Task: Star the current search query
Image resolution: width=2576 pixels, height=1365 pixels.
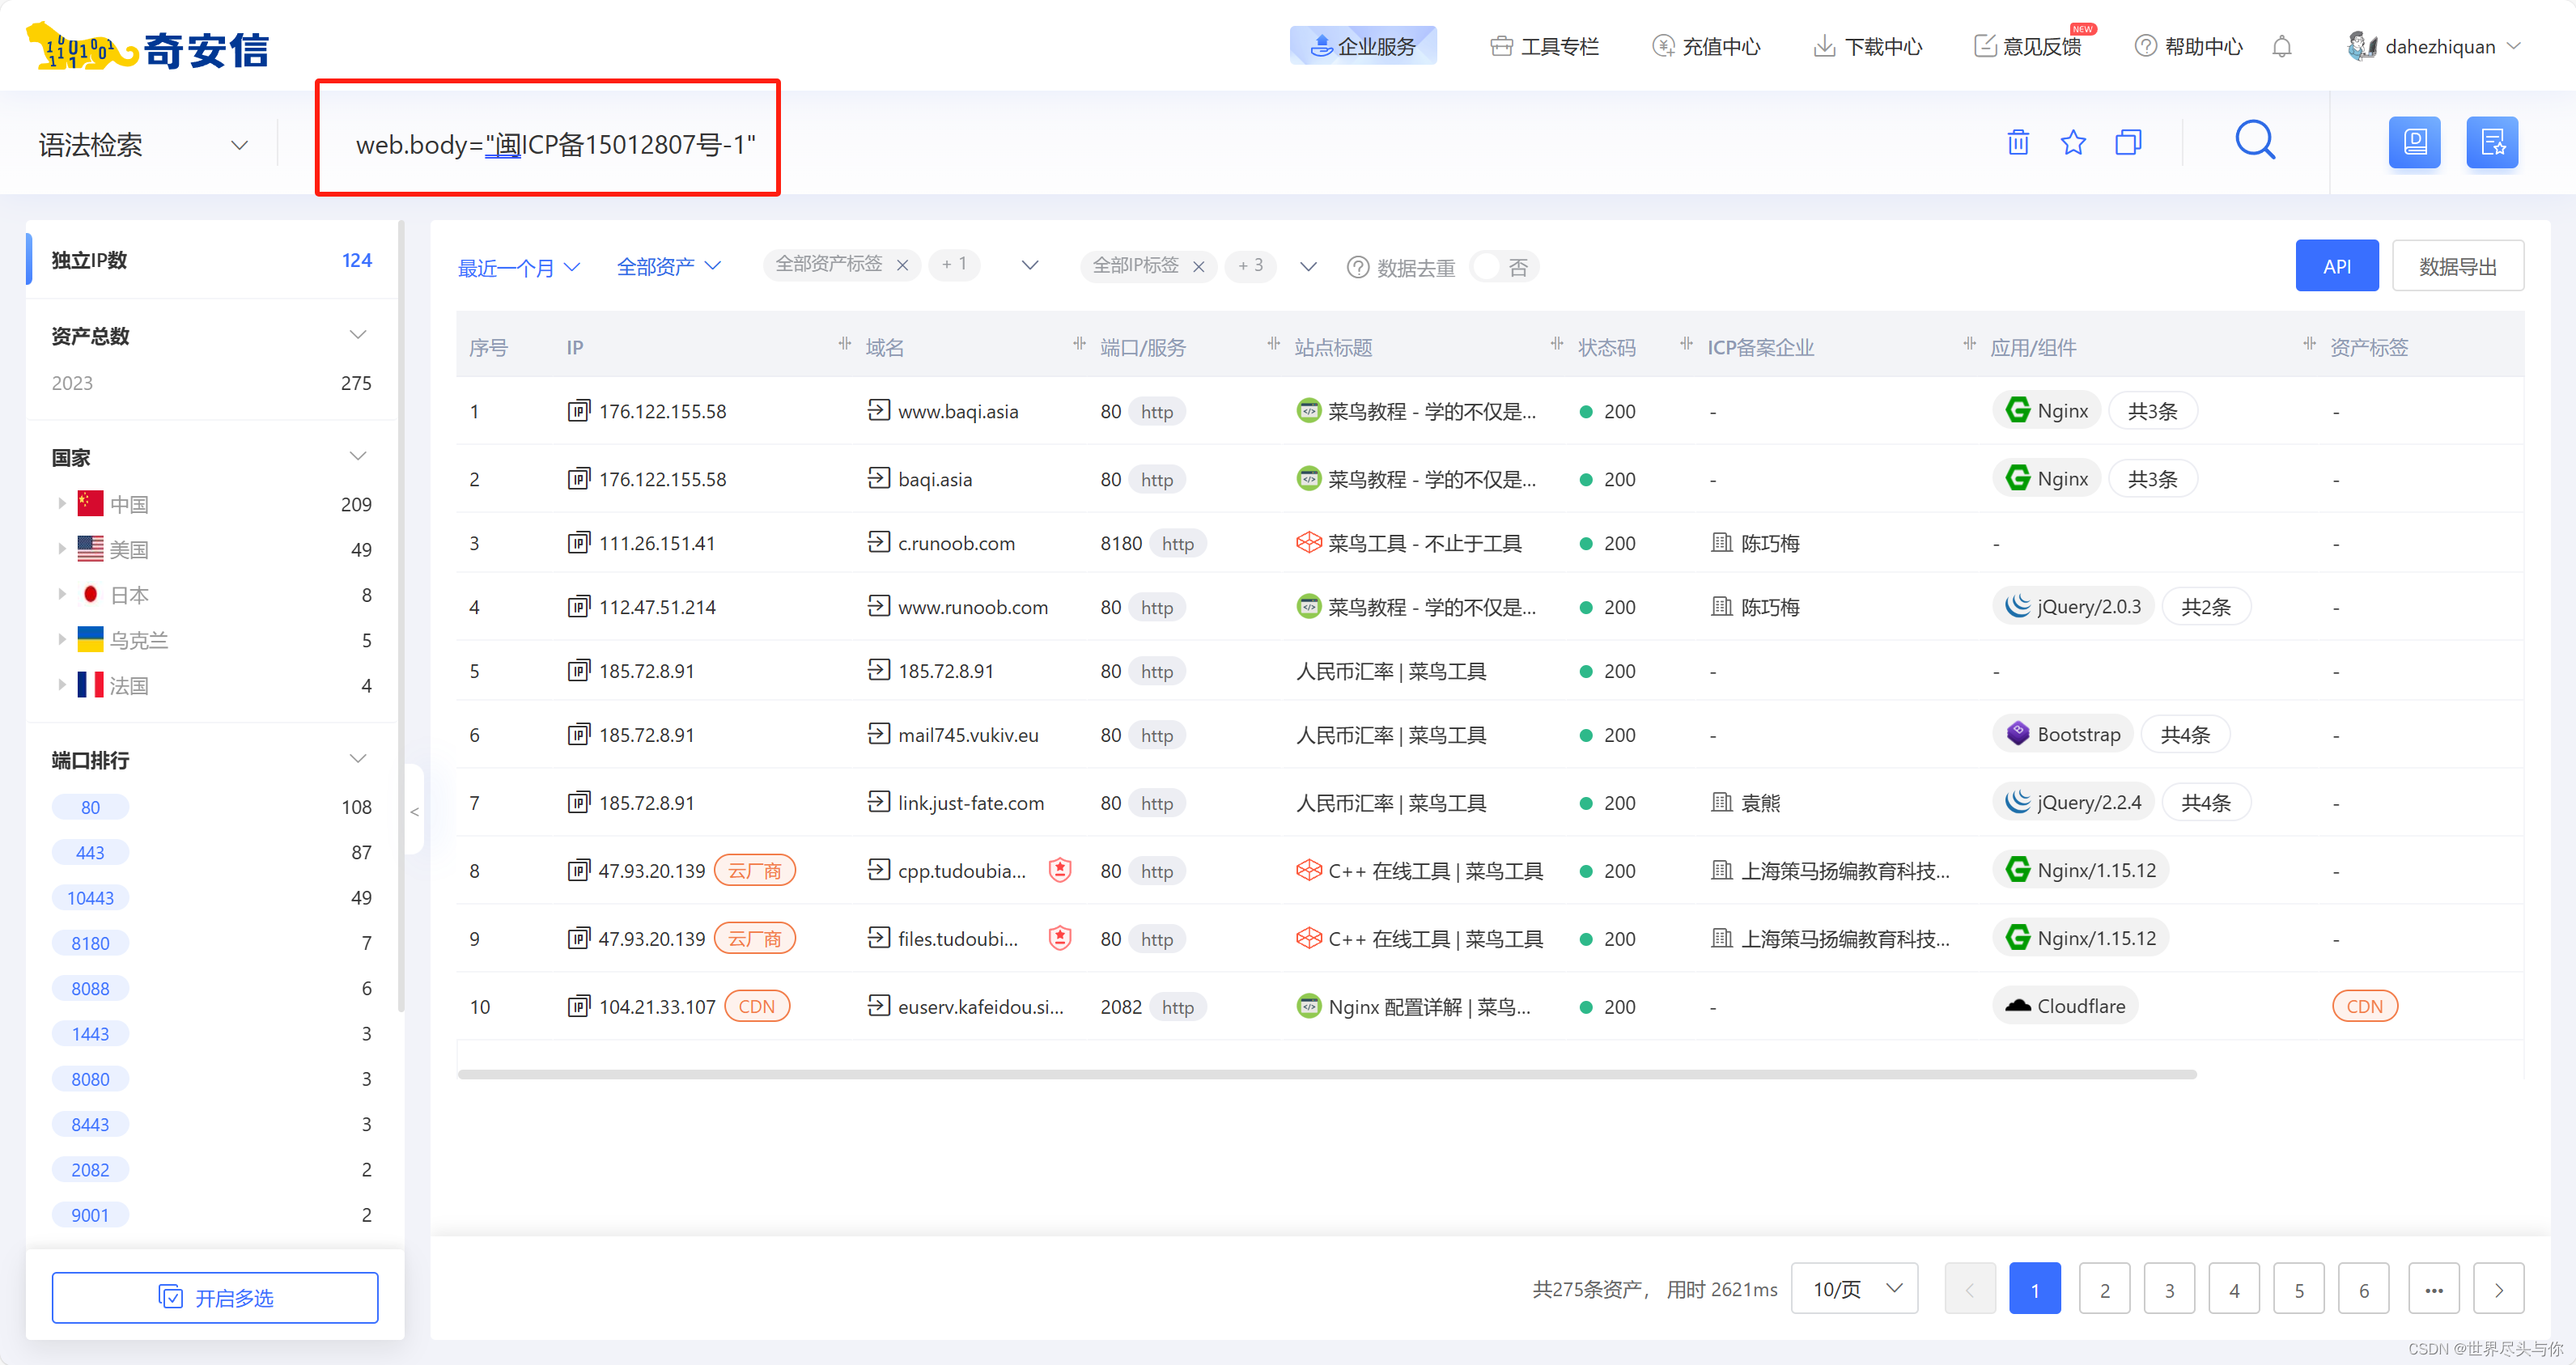Action: (2073, 143)
